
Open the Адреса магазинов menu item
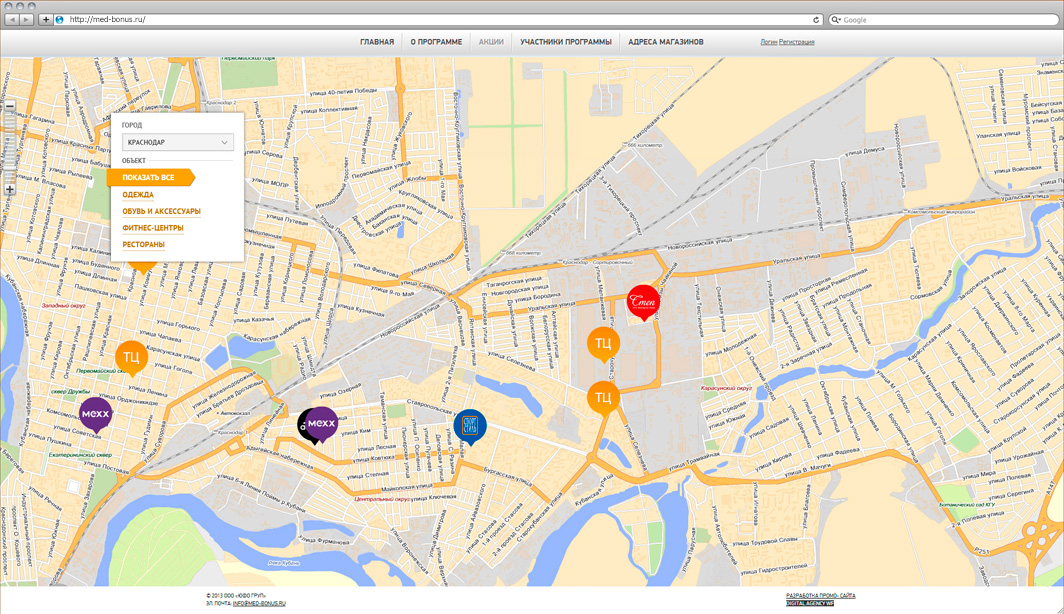(x=666, y=42)
